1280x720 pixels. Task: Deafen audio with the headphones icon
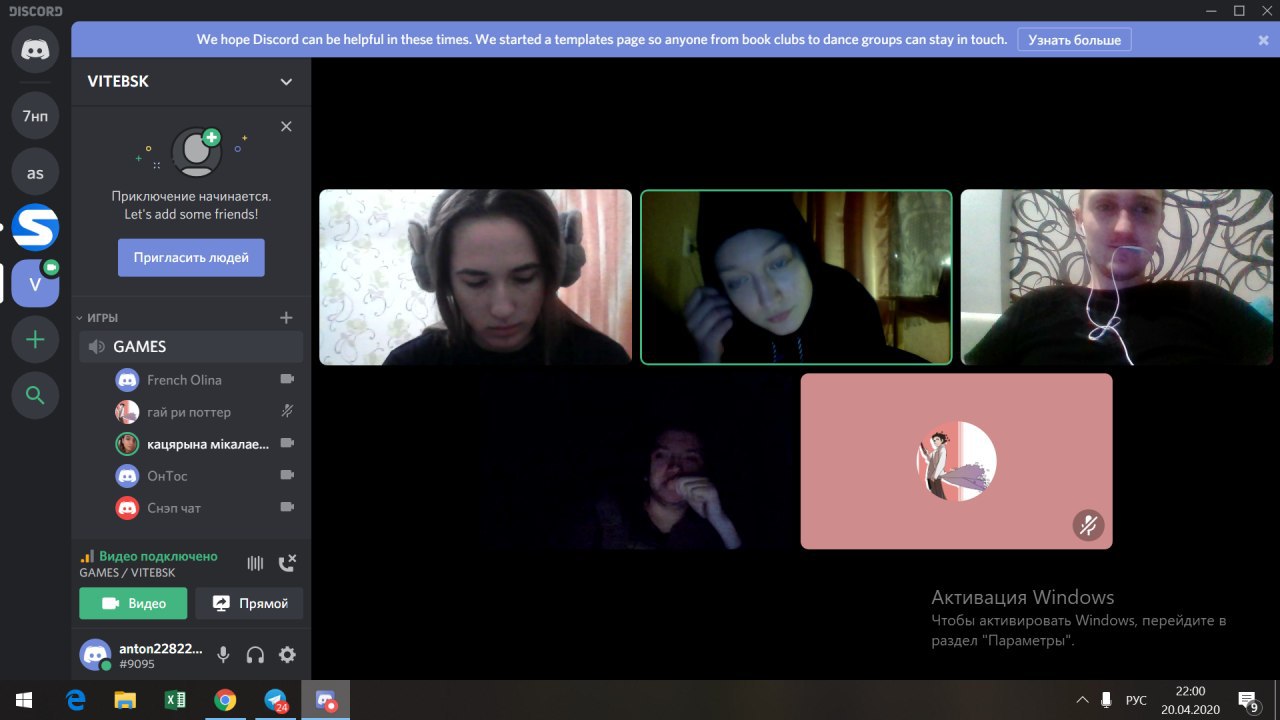(x=255, y=655)
